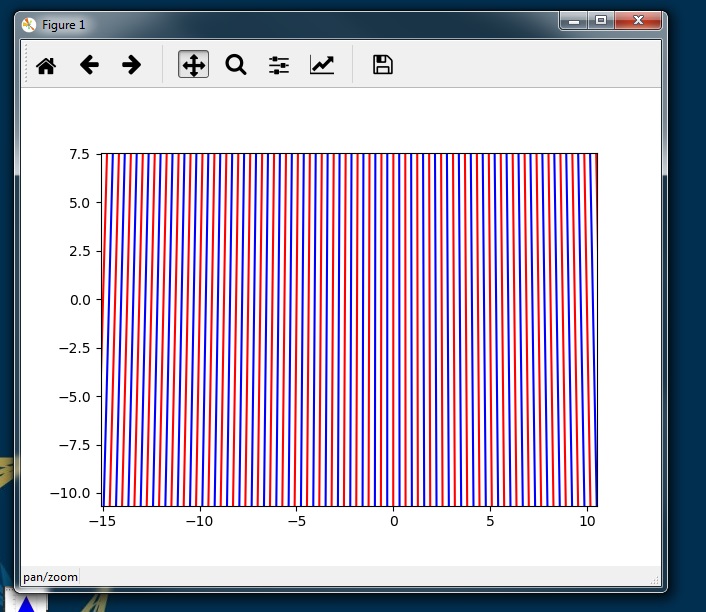Viewport: 706px width, 612px height.
Task: Toggle the Pan/Zoom move tool
Action: (194, 64)
